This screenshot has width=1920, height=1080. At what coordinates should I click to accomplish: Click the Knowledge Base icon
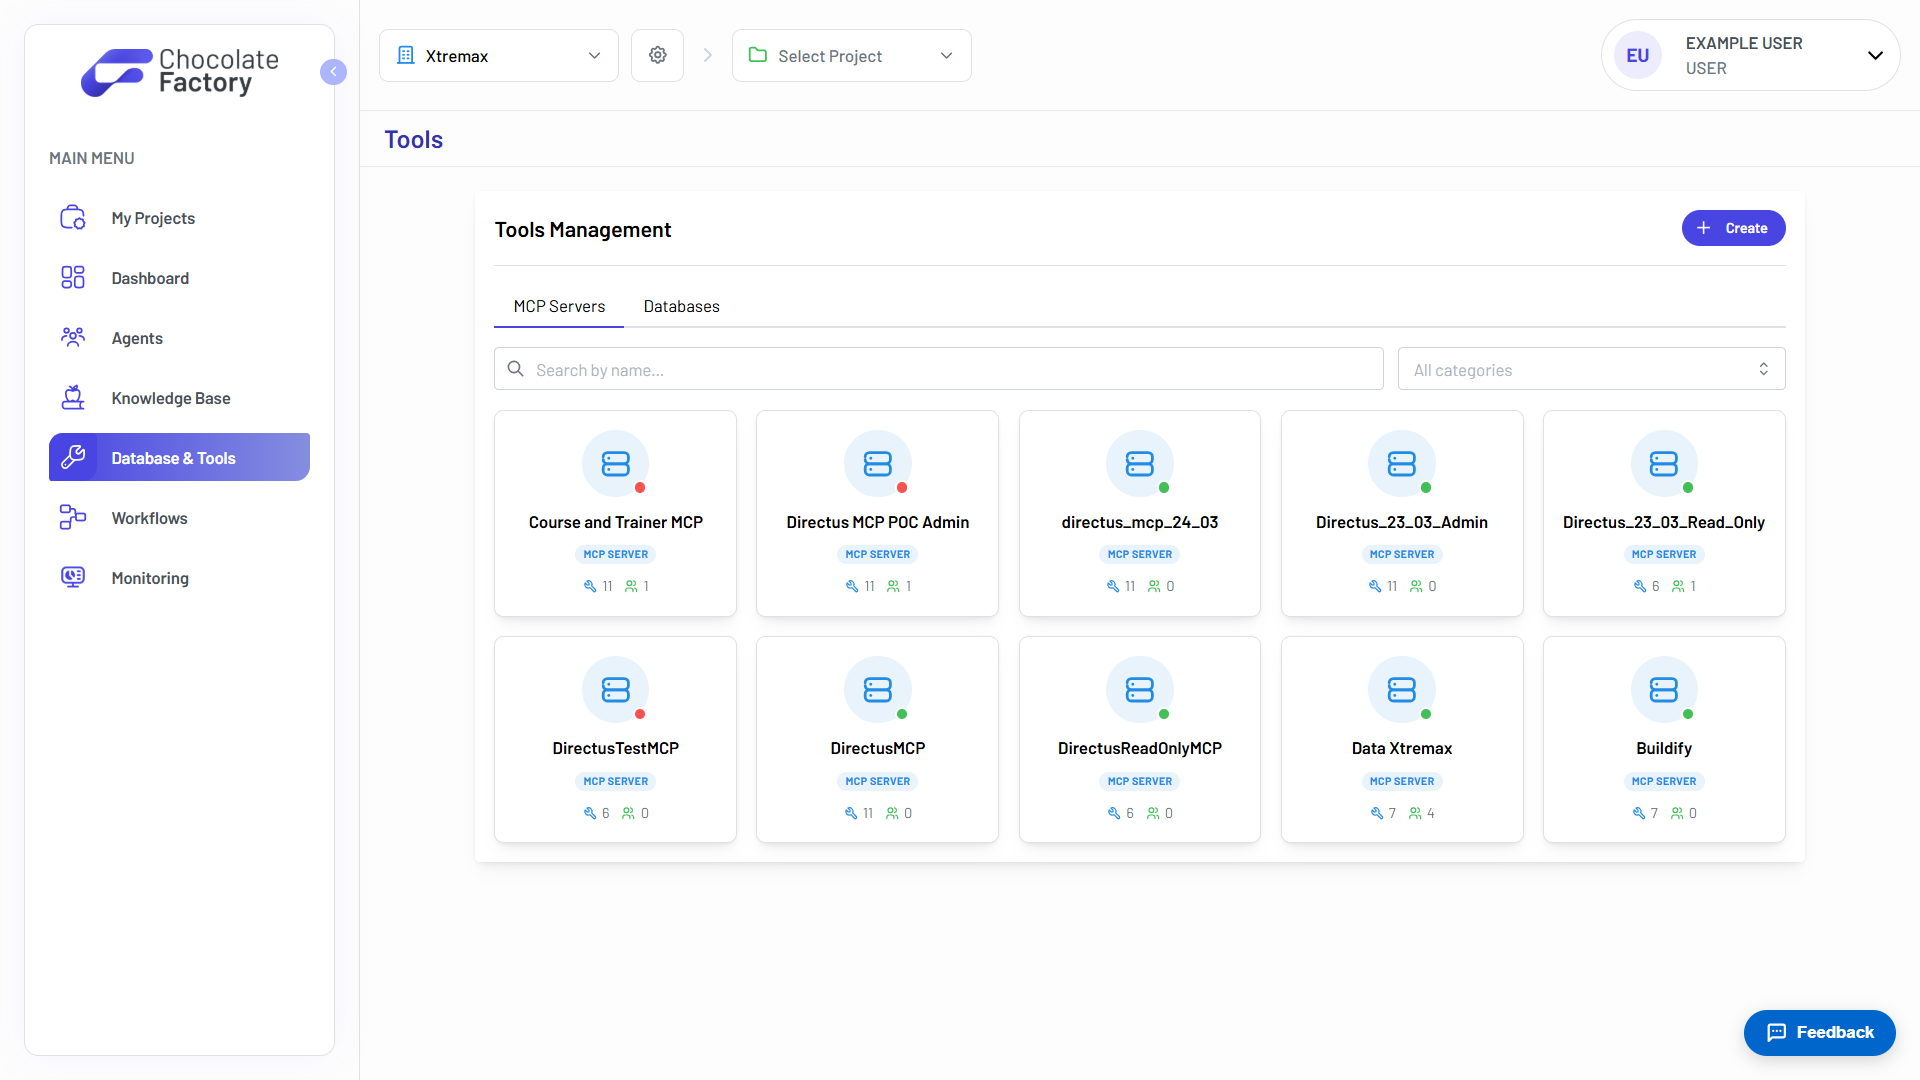73,397
